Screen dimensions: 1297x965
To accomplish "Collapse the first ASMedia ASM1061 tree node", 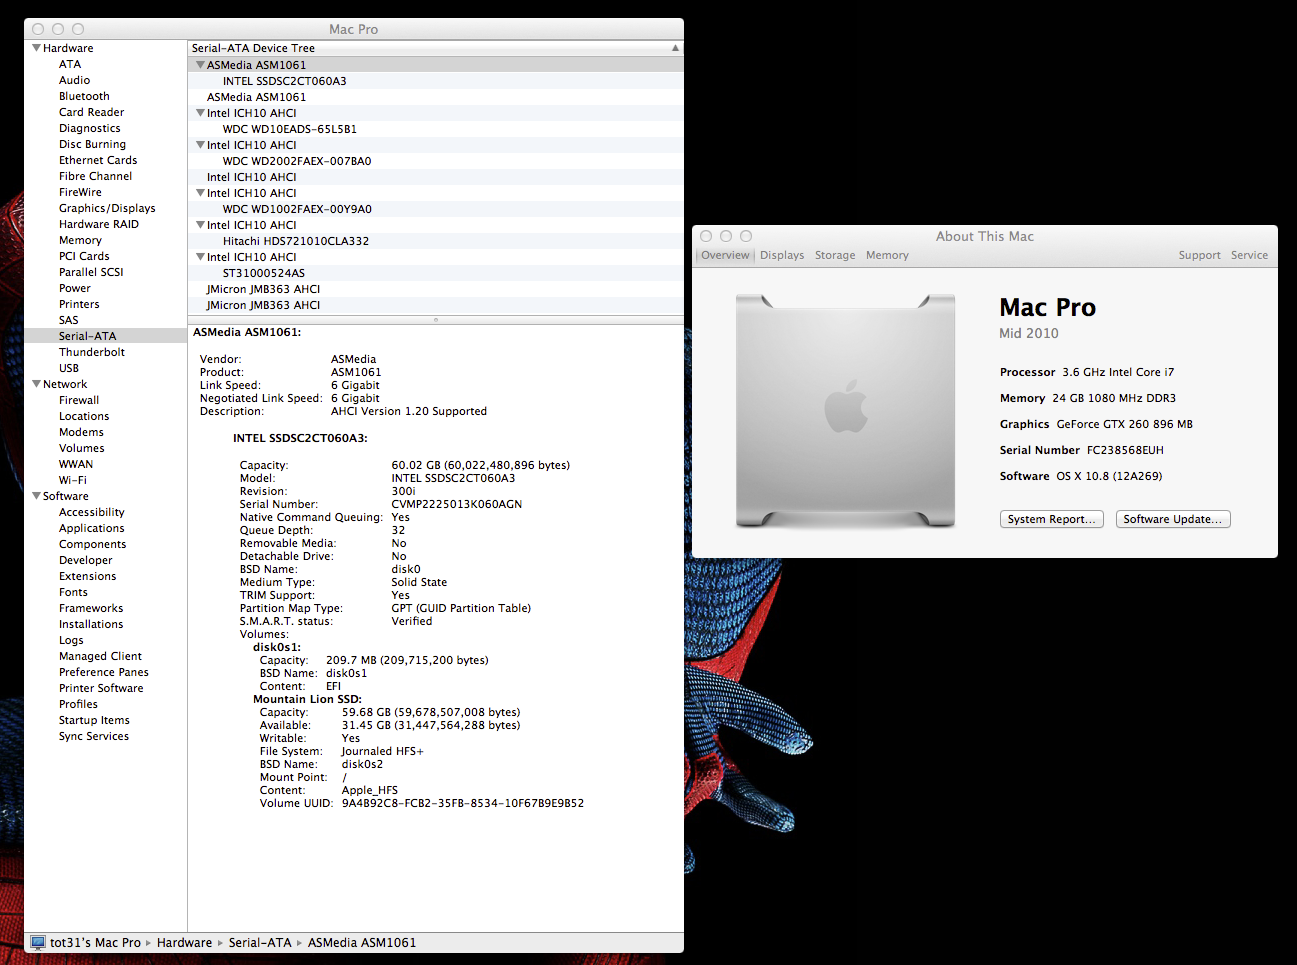I will click(200, 65).
